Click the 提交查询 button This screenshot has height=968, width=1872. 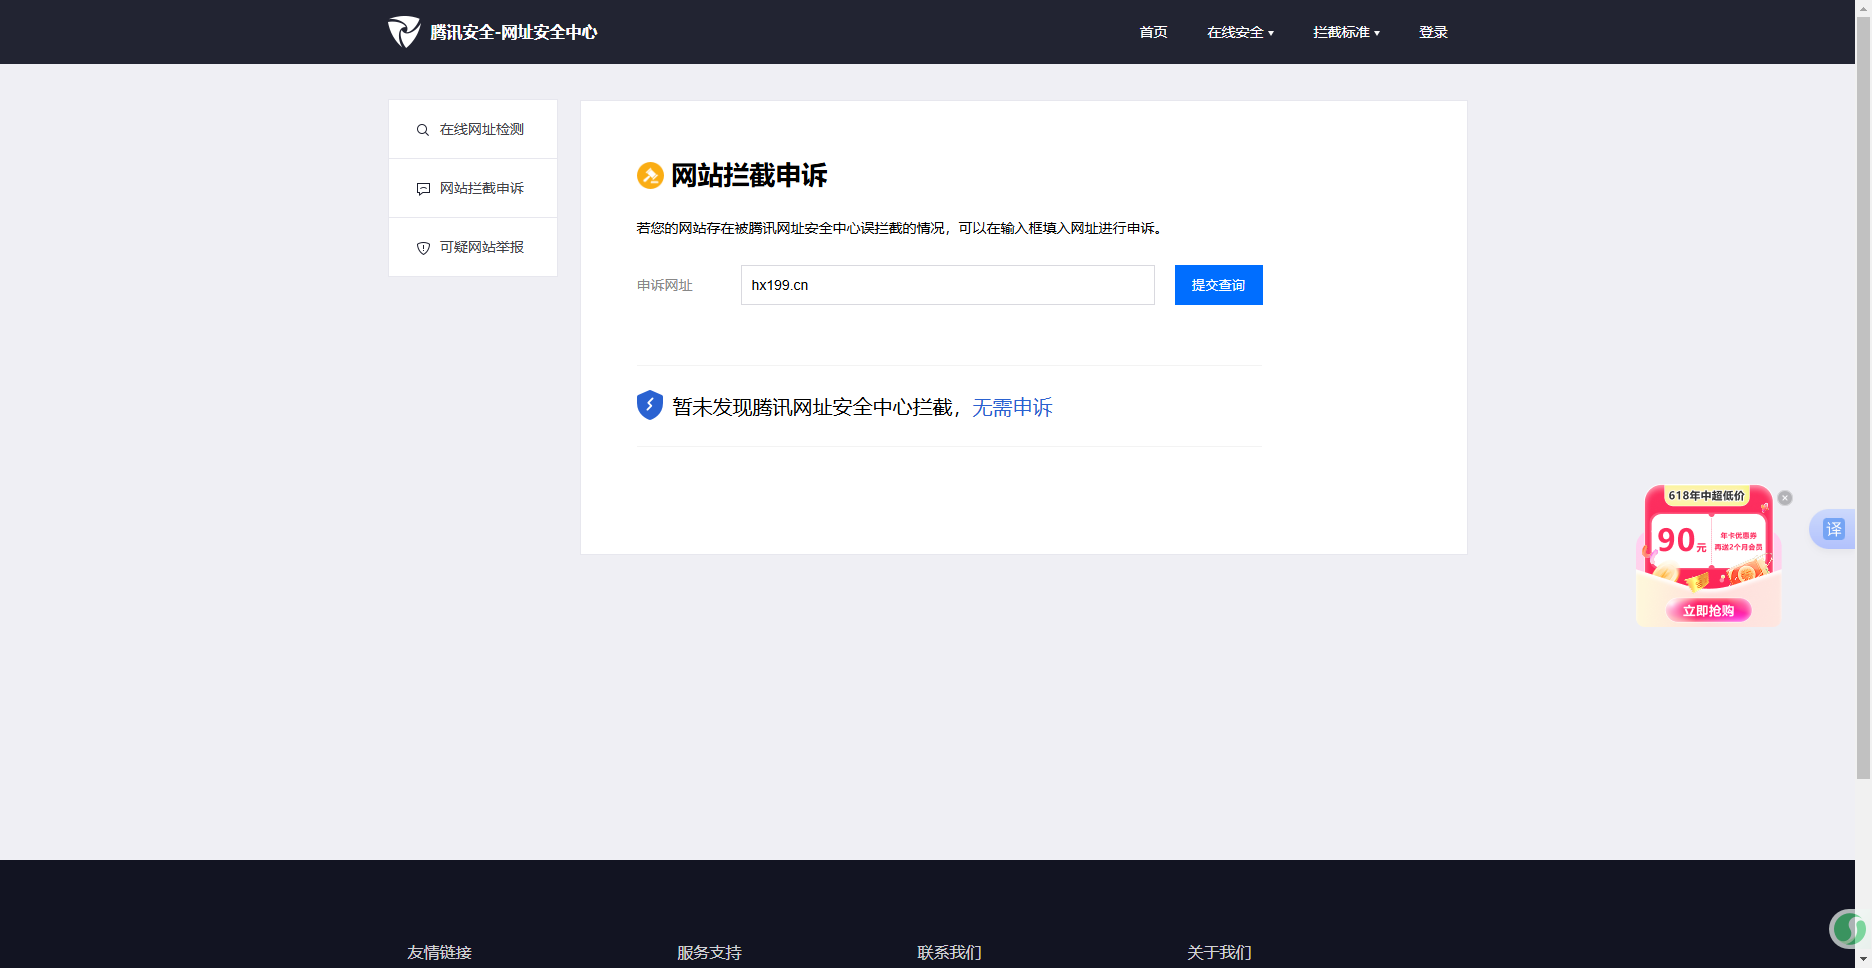tap(1218, 285)
